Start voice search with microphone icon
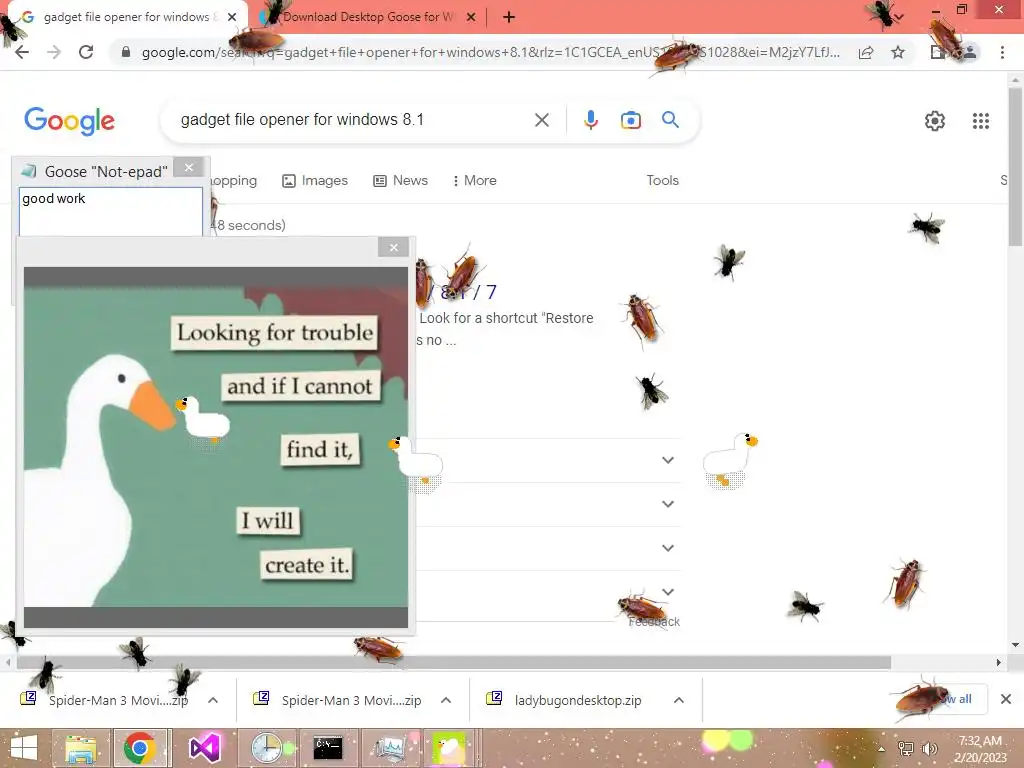 (x=590, y=120)
